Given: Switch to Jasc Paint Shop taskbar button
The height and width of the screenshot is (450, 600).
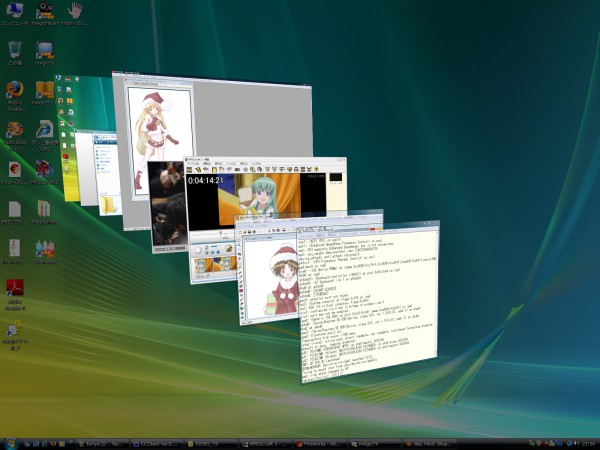Looking at the screenshot, I should [429, 444].
